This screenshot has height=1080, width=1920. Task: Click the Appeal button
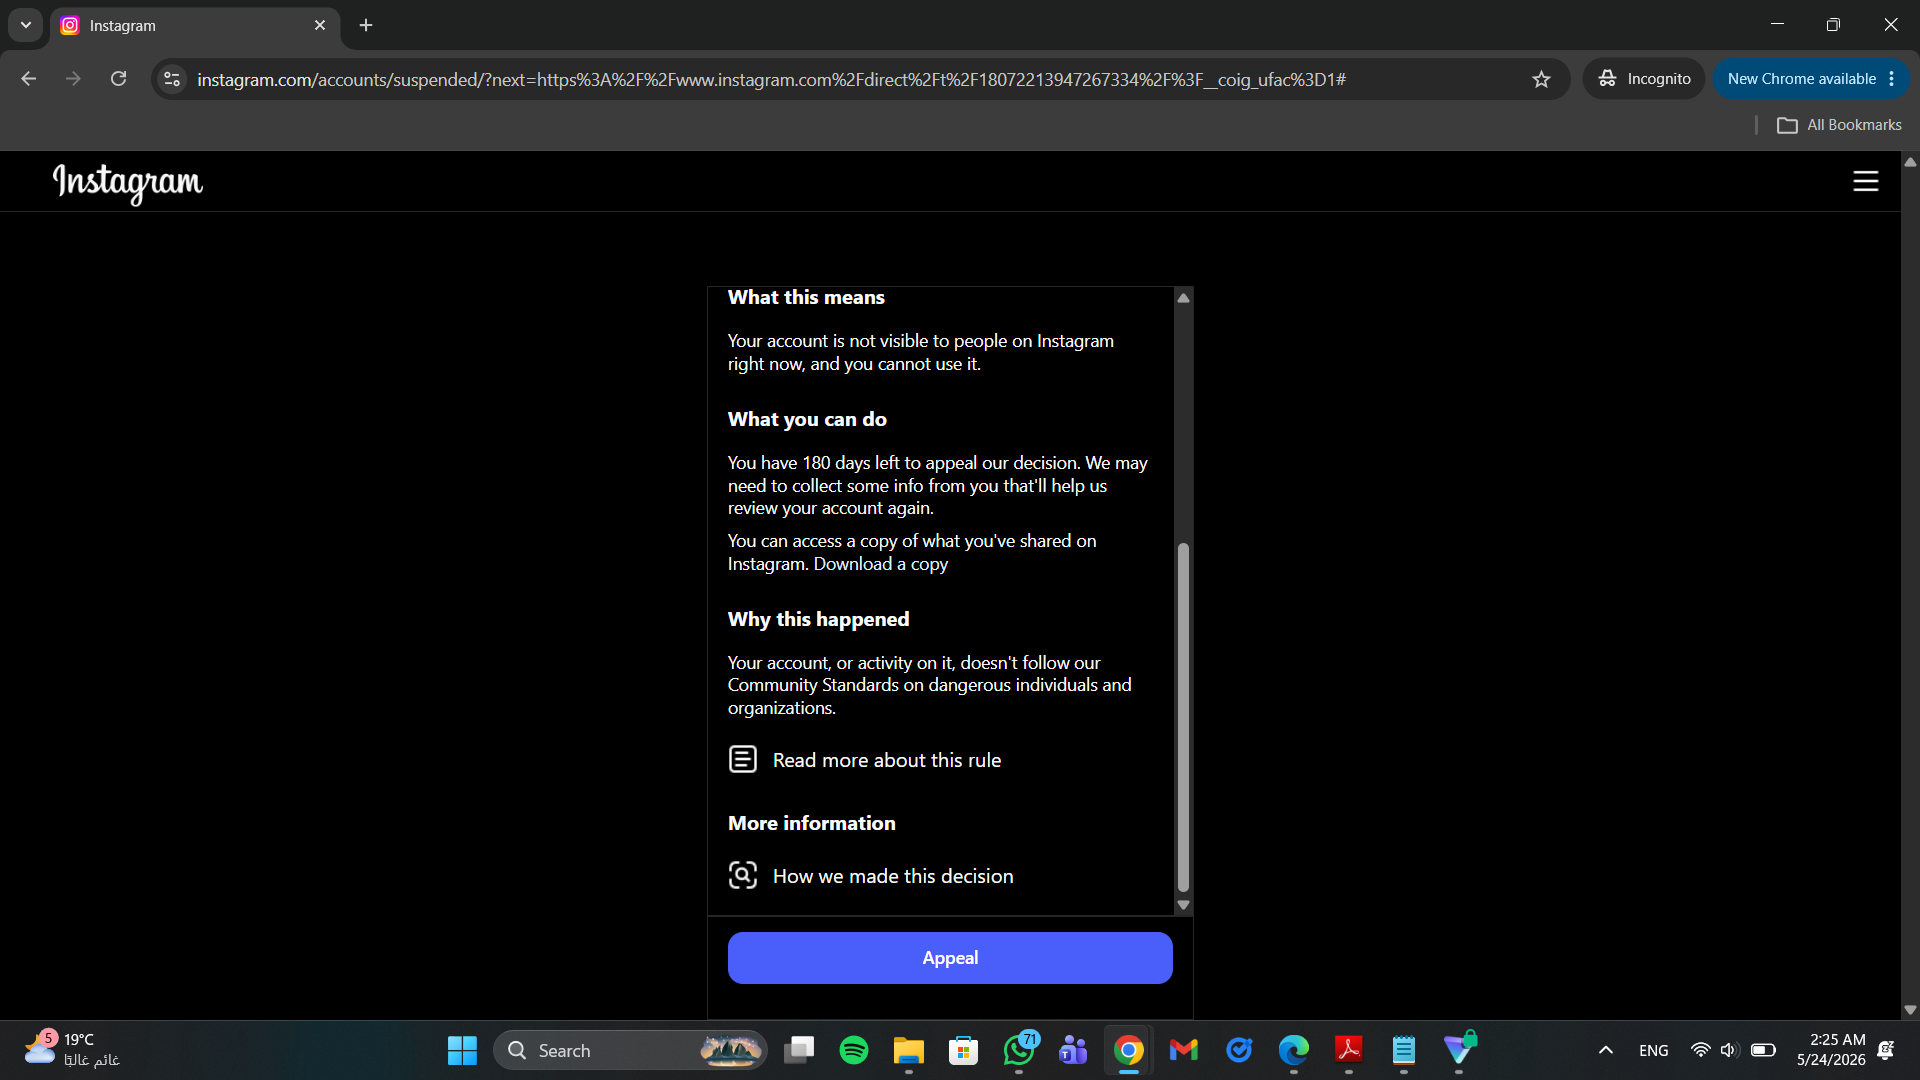(950, 958)
